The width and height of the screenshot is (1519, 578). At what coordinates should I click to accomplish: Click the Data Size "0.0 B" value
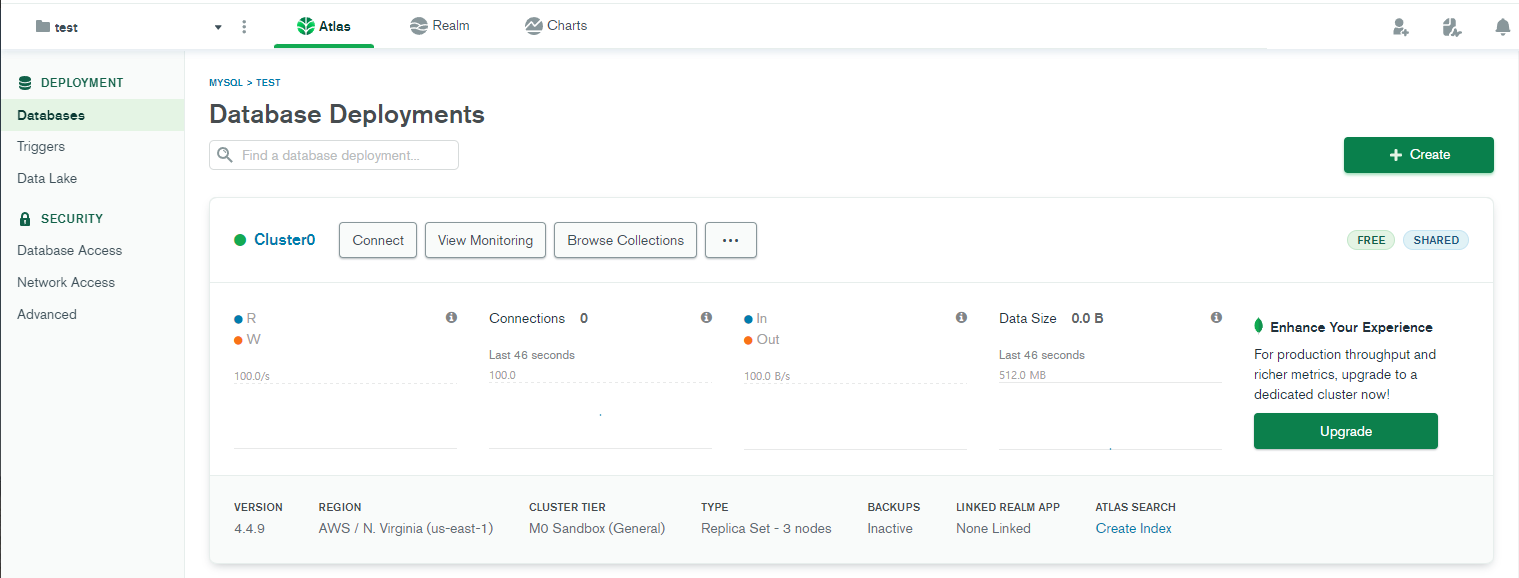click(1087, 319)
